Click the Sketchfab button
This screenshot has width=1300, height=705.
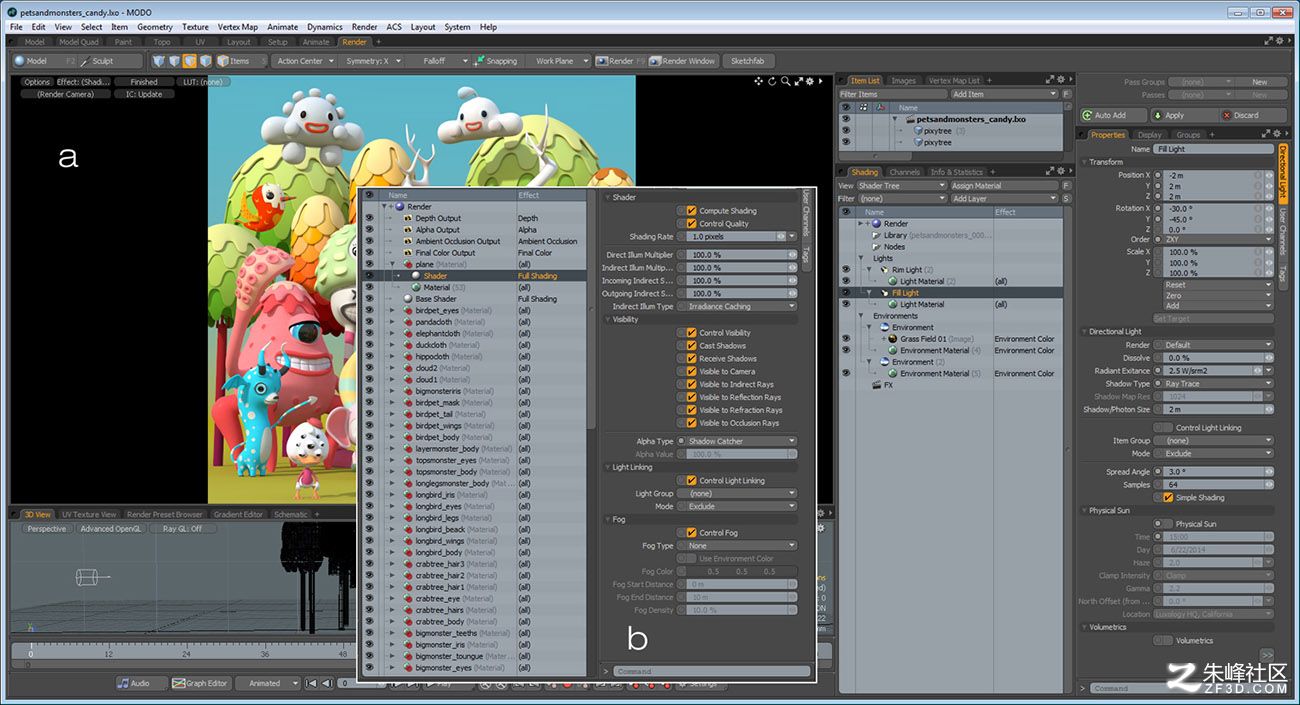coord(747,61)
